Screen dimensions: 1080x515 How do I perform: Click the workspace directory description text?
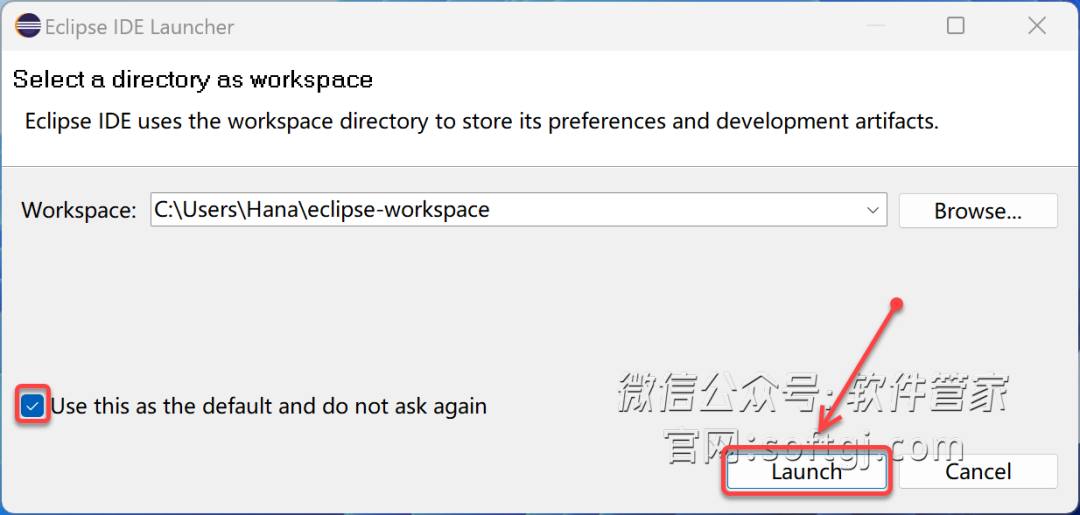coord(482,122)
